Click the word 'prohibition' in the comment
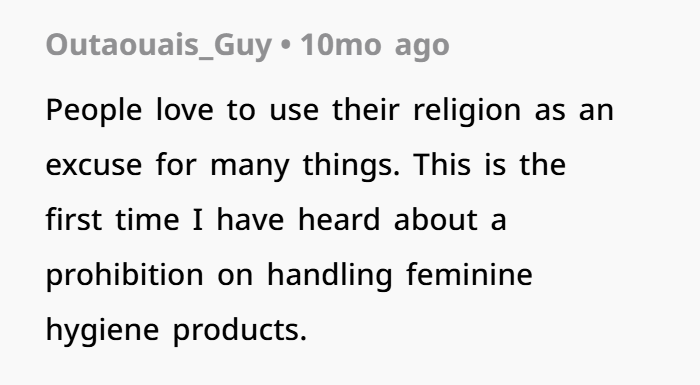This screenshot has height=385, width=700. point(125,275)
